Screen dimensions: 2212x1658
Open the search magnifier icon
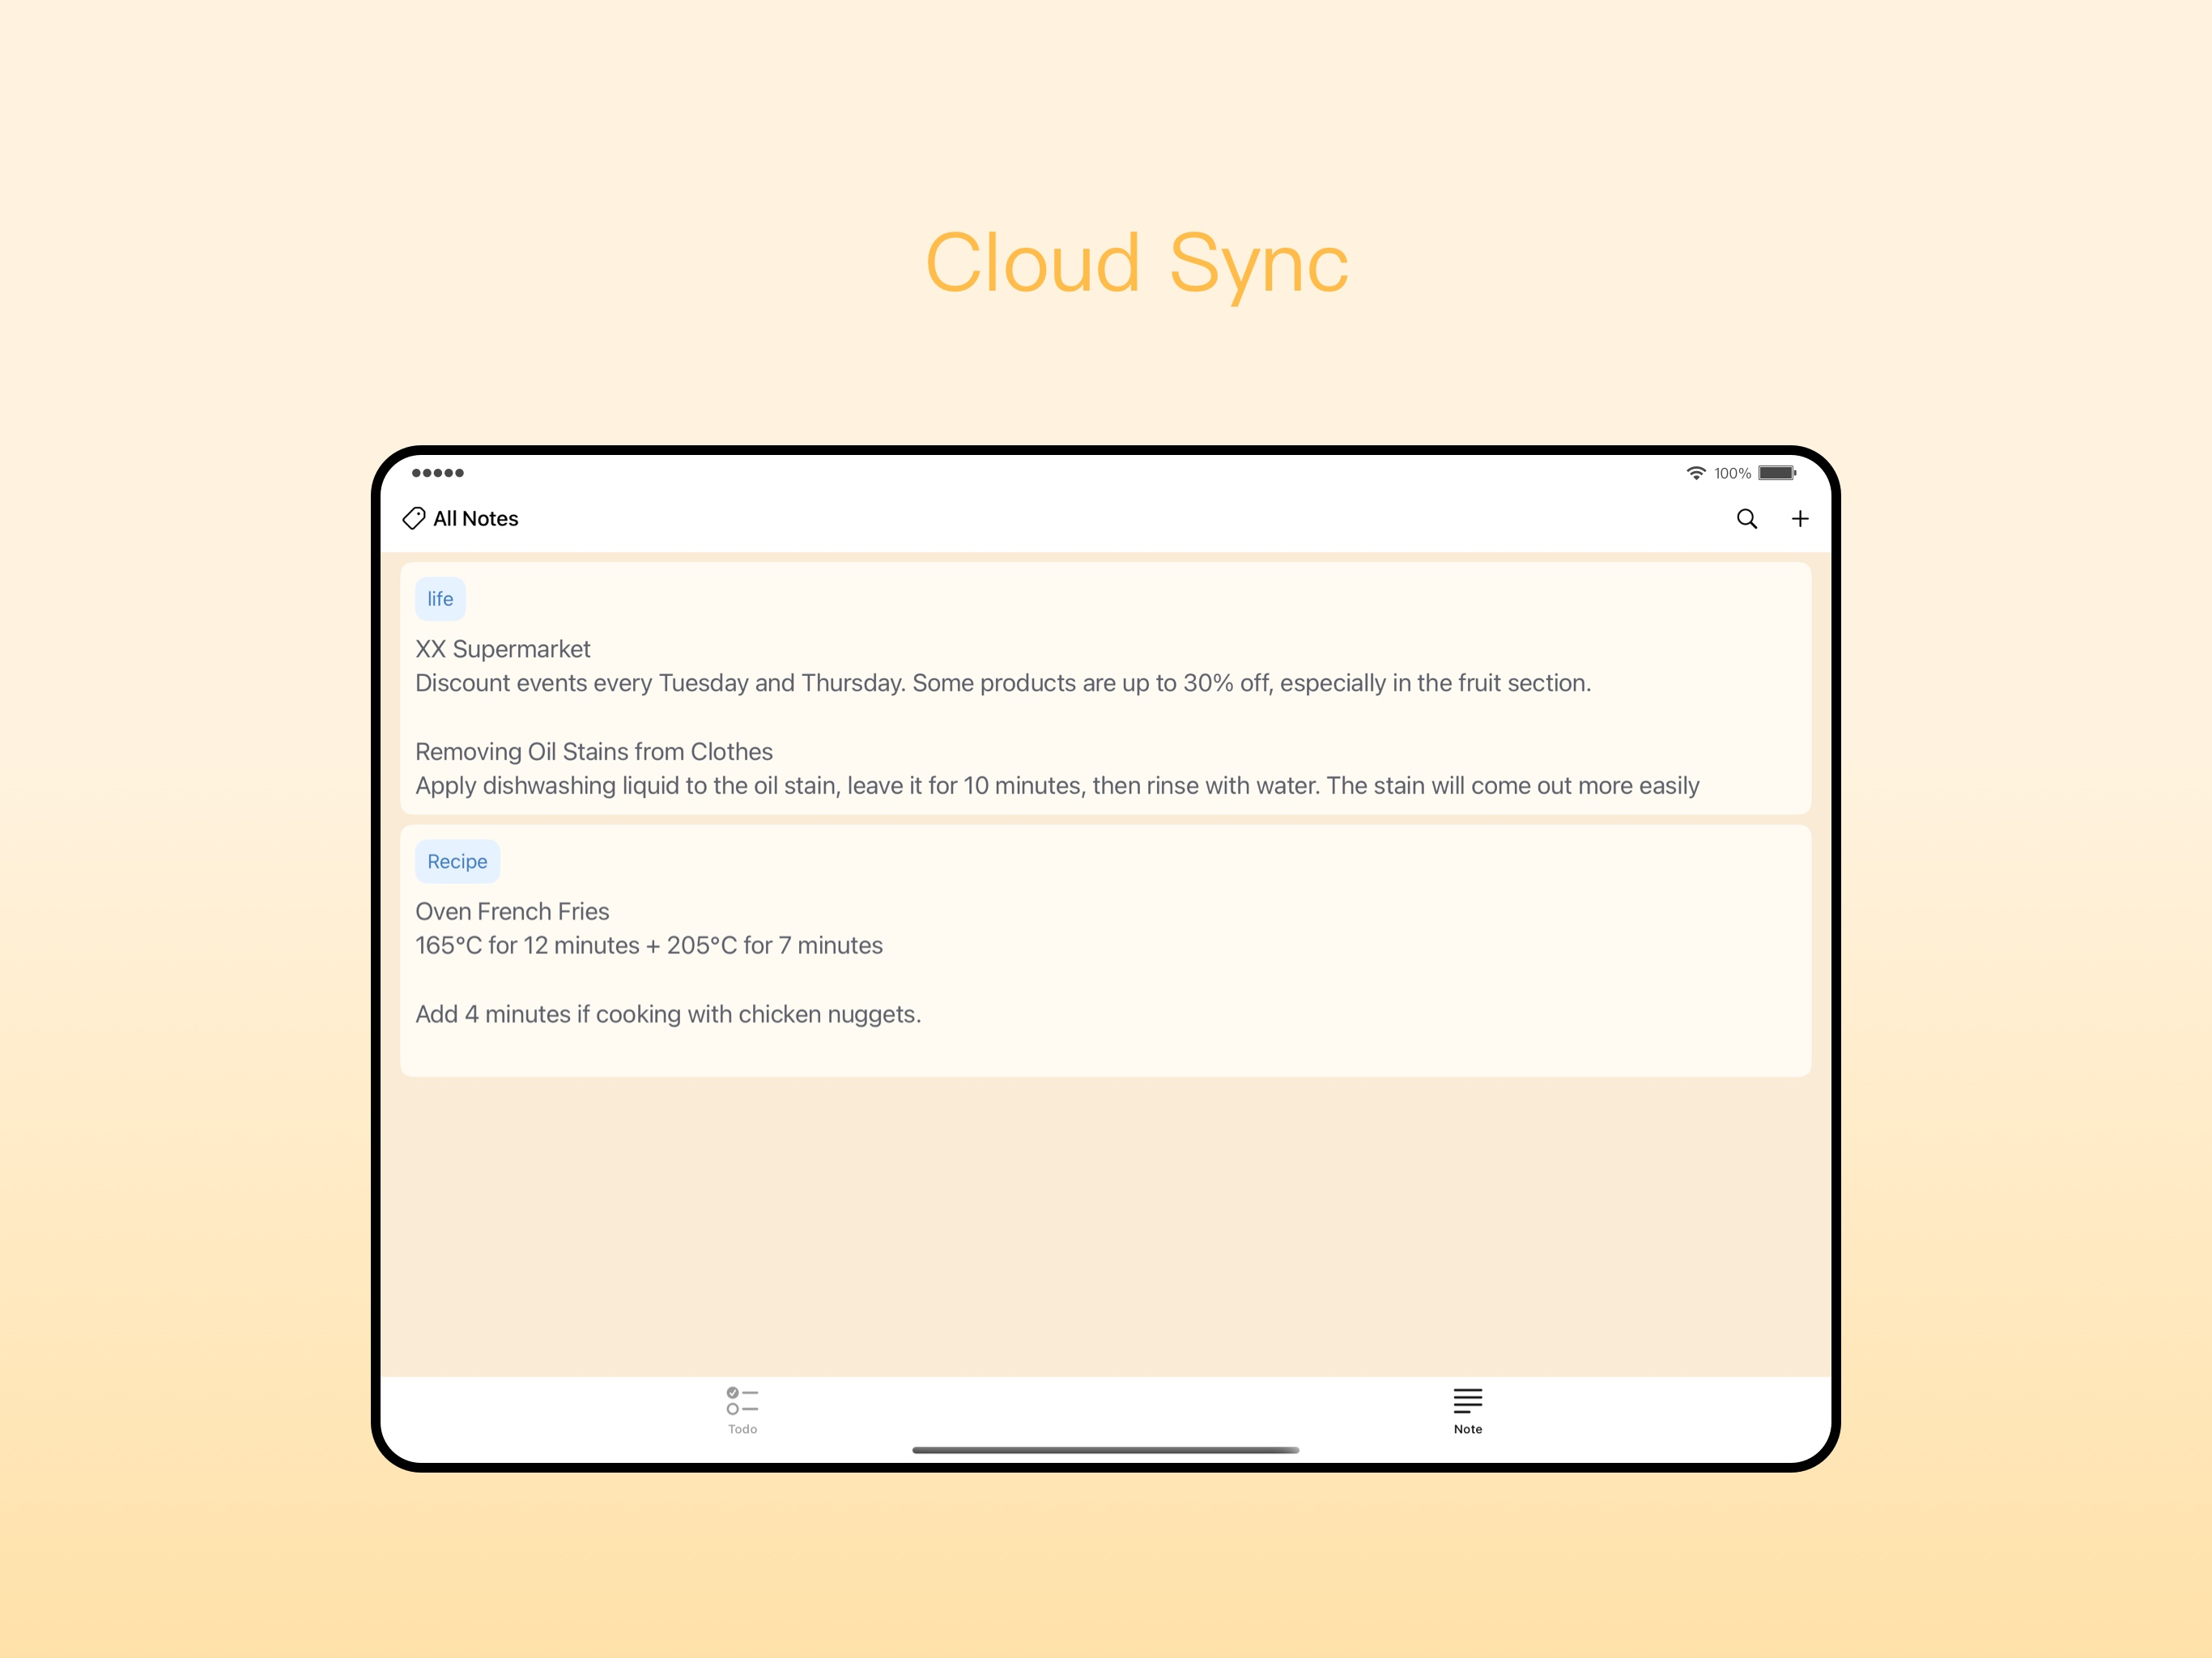tap(1746, 519)
